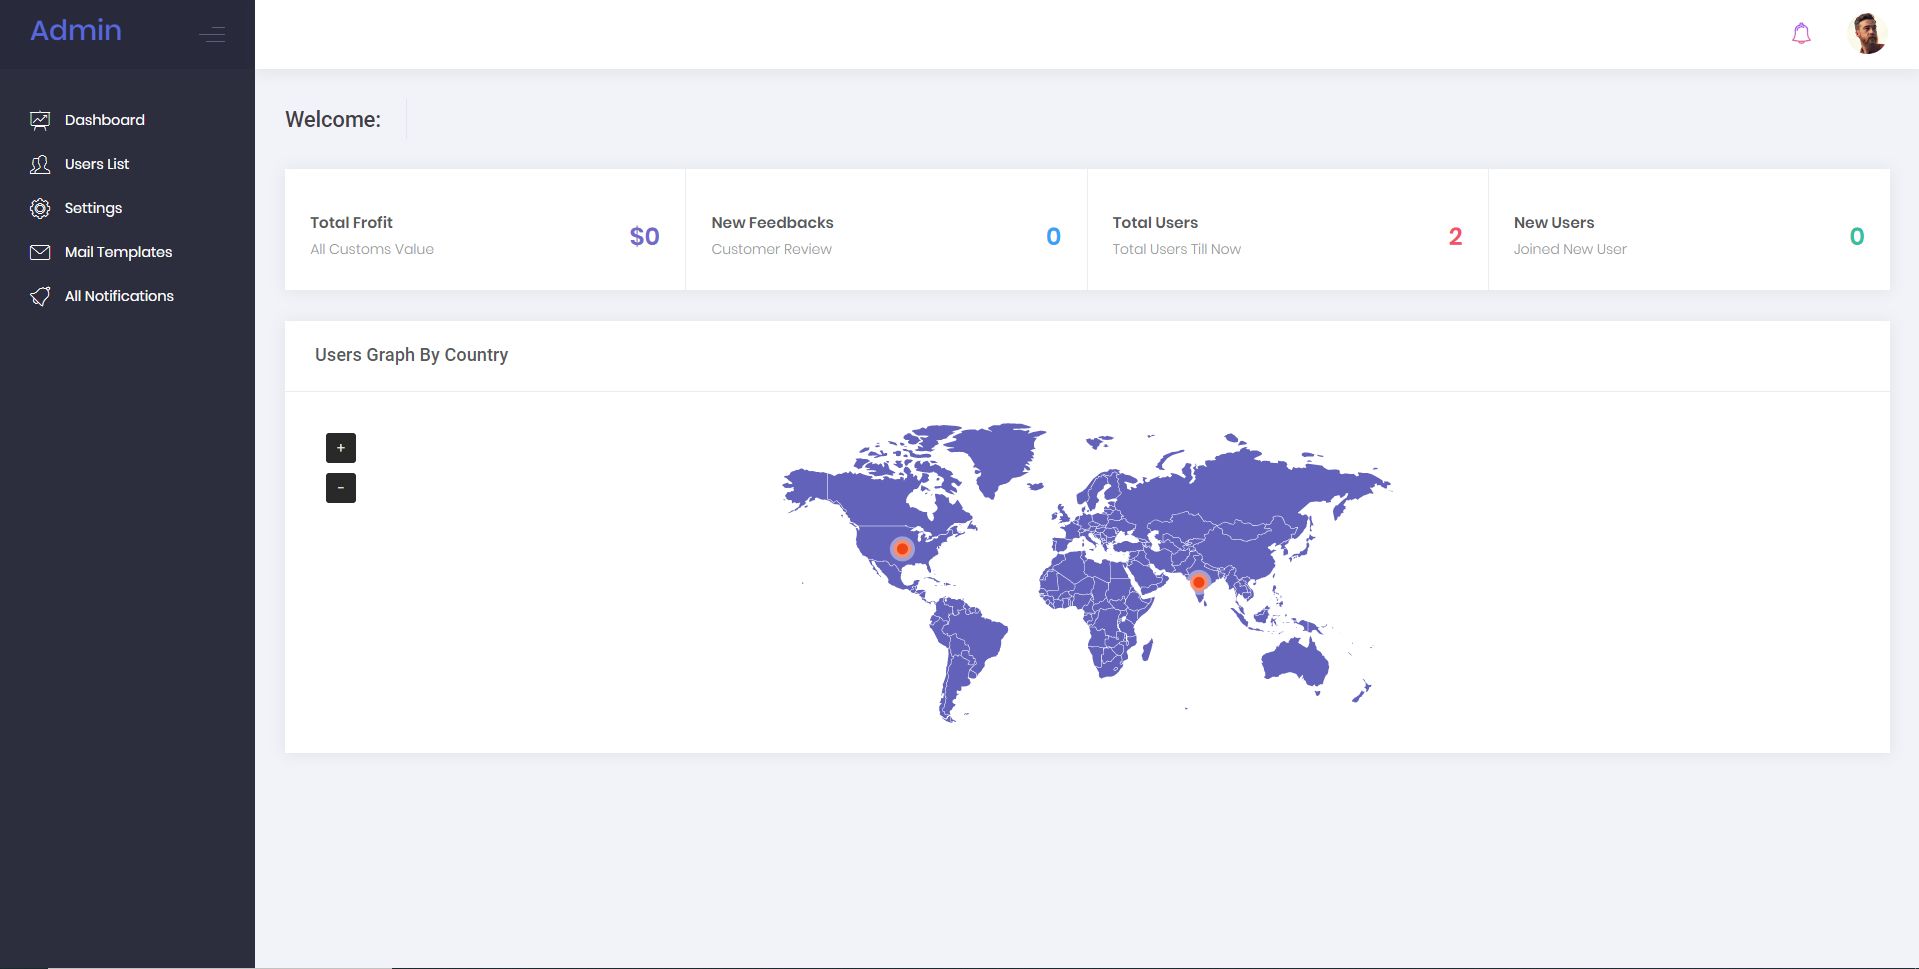Open the Settings menu label
Screen dimensions: 1919x969
[x=93, y=208]
